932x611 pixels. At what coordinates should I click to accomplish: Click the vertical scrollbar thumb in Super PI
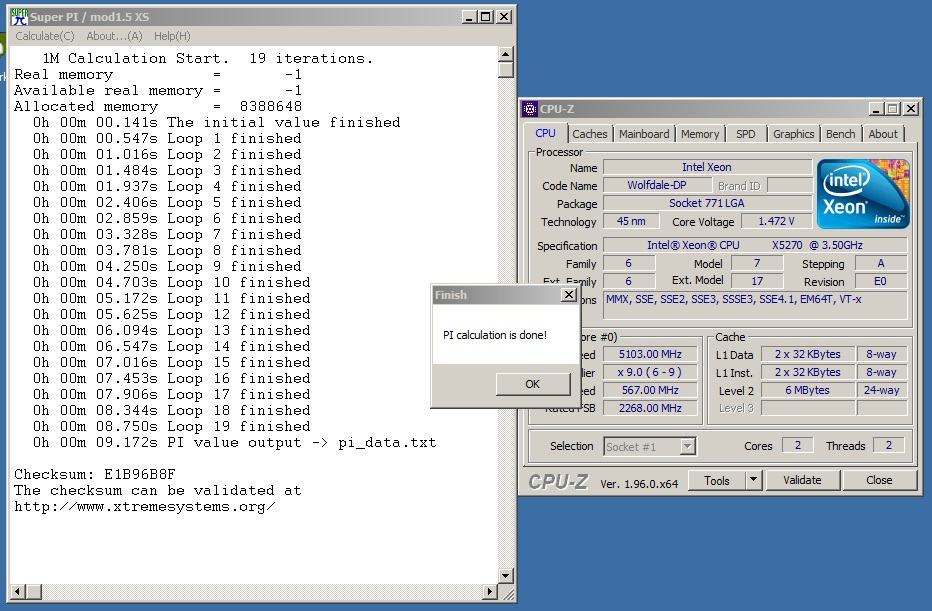click(x=506, y=70)
